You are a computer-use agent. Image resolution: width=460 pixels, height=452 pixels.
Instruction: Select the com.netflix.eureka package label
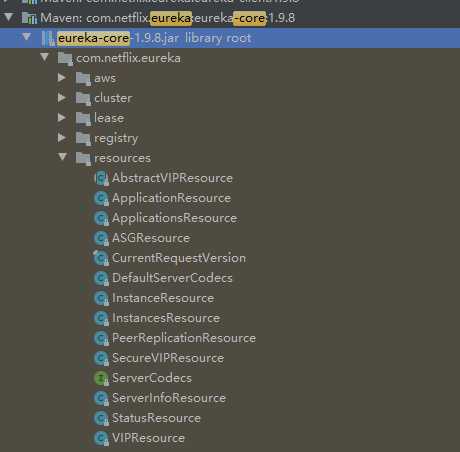129,58
